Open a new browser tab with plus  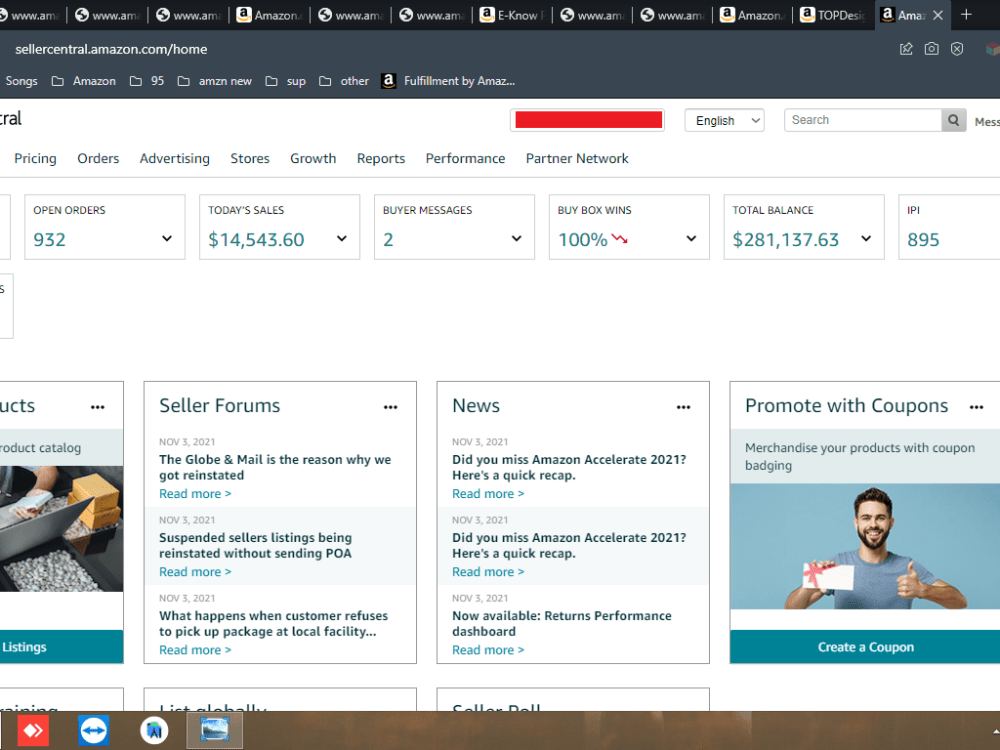966,15
